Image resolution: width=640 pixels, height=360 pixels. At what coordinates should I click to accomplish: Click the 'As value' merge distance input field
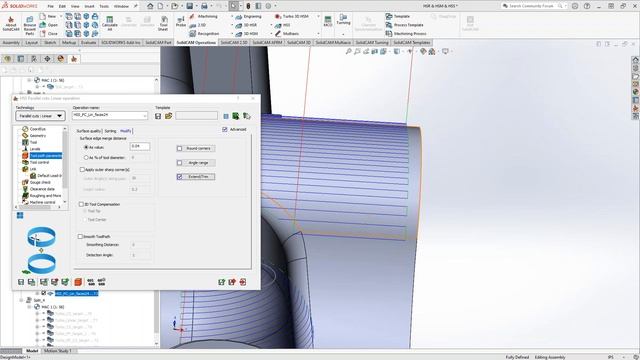click(x=140, y=146)
